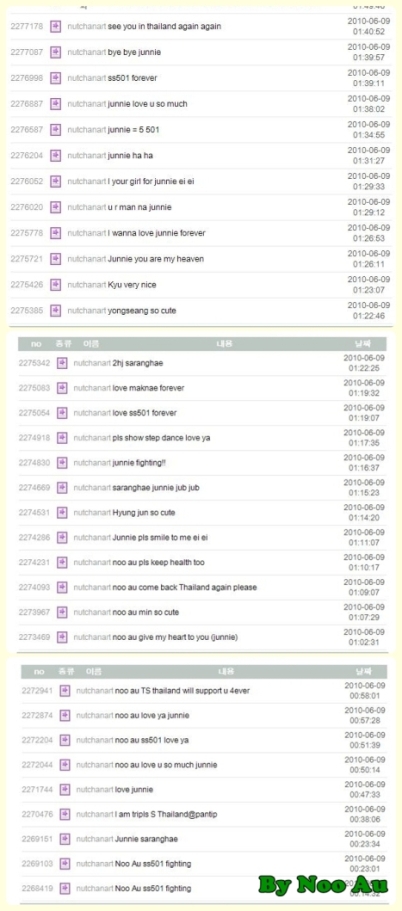The height and width of the screenshot is (911, 402).
Task: Click the 'By Noo Au' watermark text
Action: point(323,884)
